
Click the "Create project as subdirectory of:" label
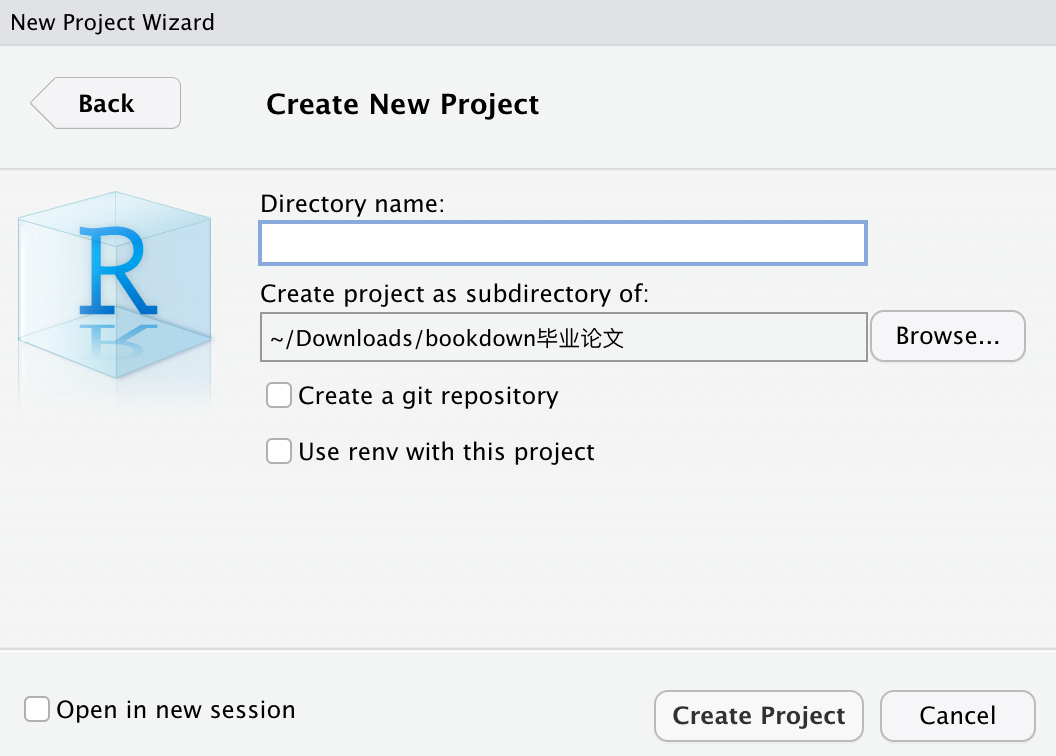[x=455, y=294]
